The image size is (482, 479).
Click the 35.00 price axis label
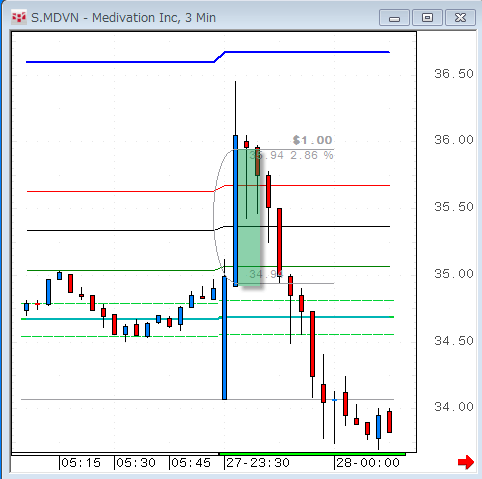coord(454,274)
